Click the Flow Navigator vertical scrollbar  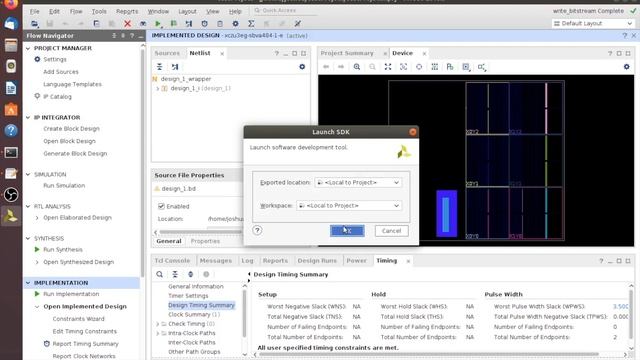(x=142, y=163)
